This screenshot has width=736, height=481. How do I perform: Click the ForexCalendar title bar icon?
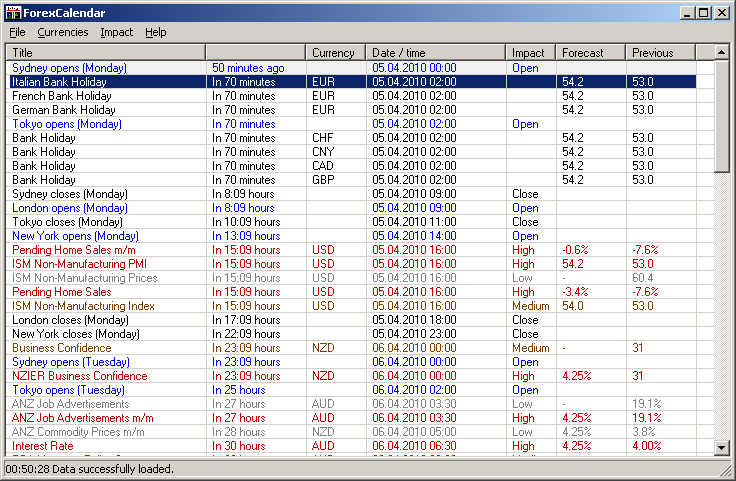(13, 13)
